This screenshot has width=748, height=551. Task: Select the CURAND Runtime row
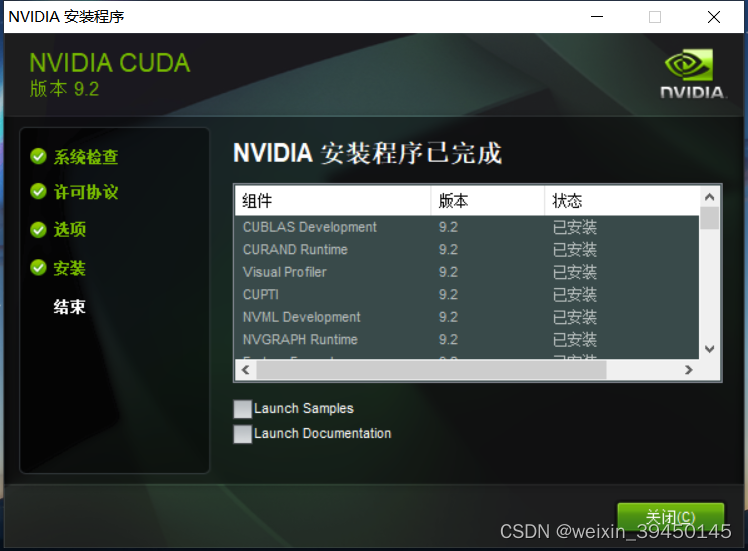pos(468,250)
